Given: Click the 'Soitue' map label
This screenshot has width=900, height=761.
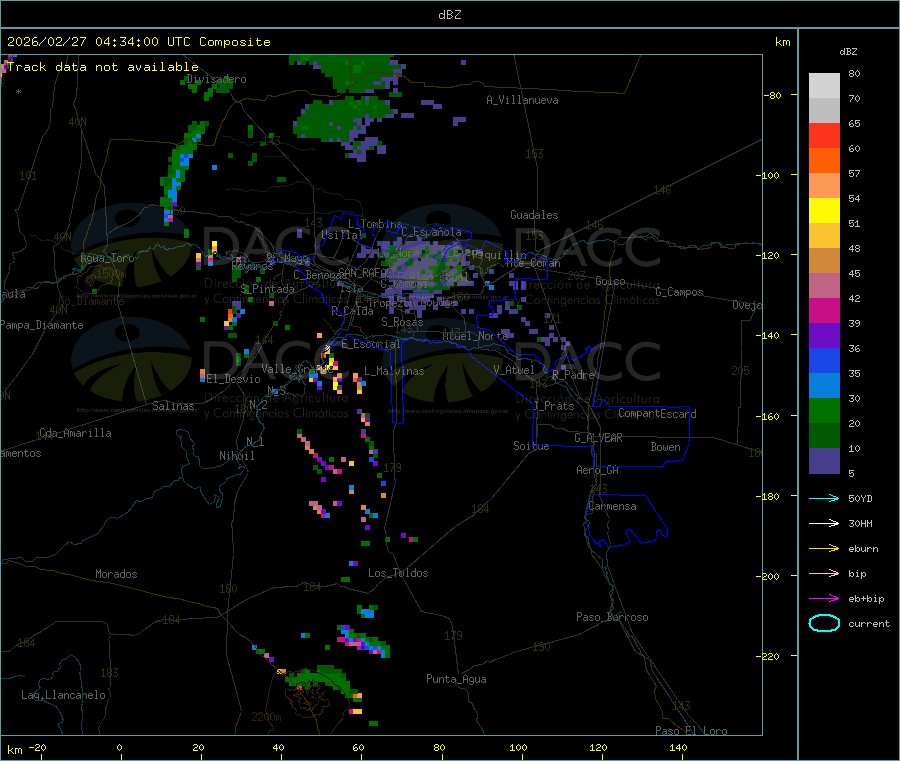Looking at the screenshot, I should click(x=532, y=446).
